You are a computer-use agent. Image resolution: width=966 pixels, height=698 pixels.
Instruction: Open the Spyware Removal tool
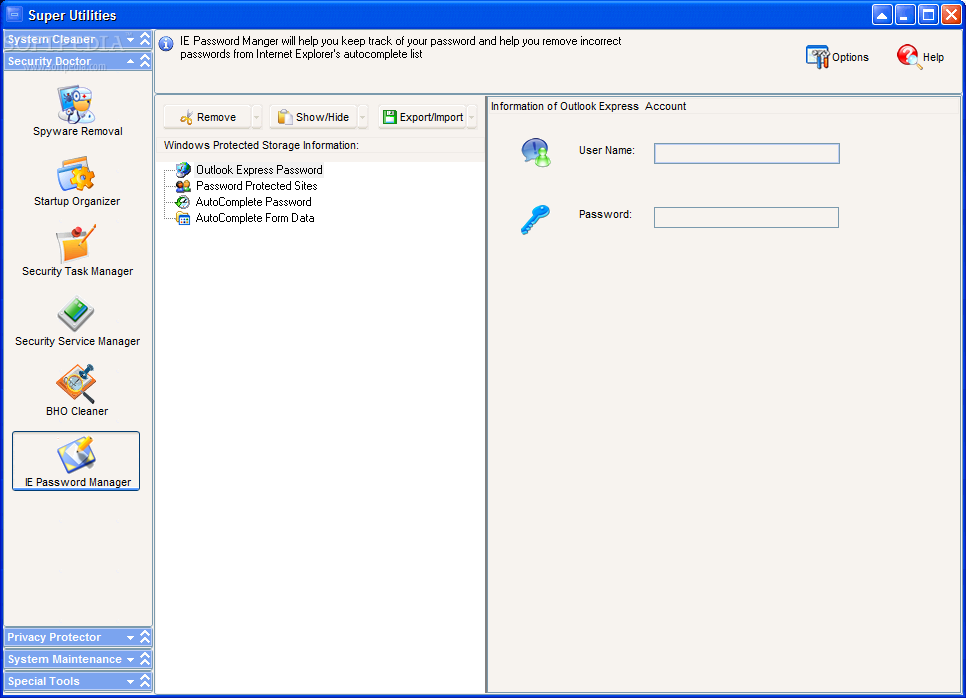[x=78, y=112]
